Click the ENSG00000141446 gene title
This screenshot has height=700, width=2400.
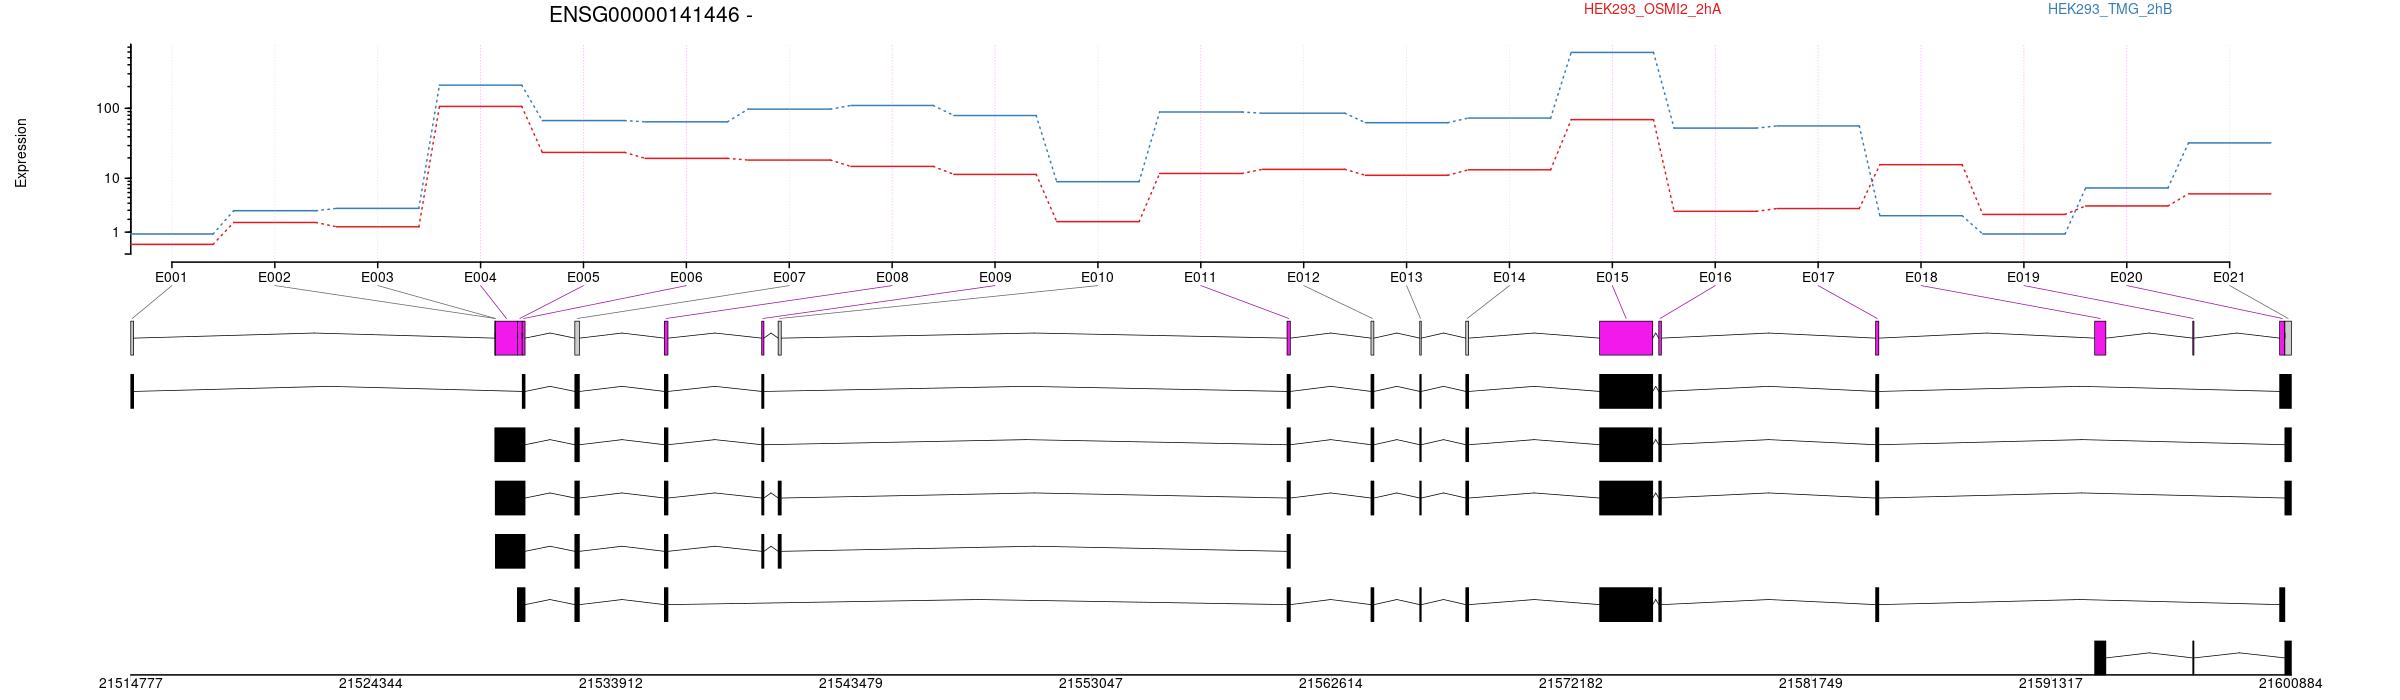(650, 15)
